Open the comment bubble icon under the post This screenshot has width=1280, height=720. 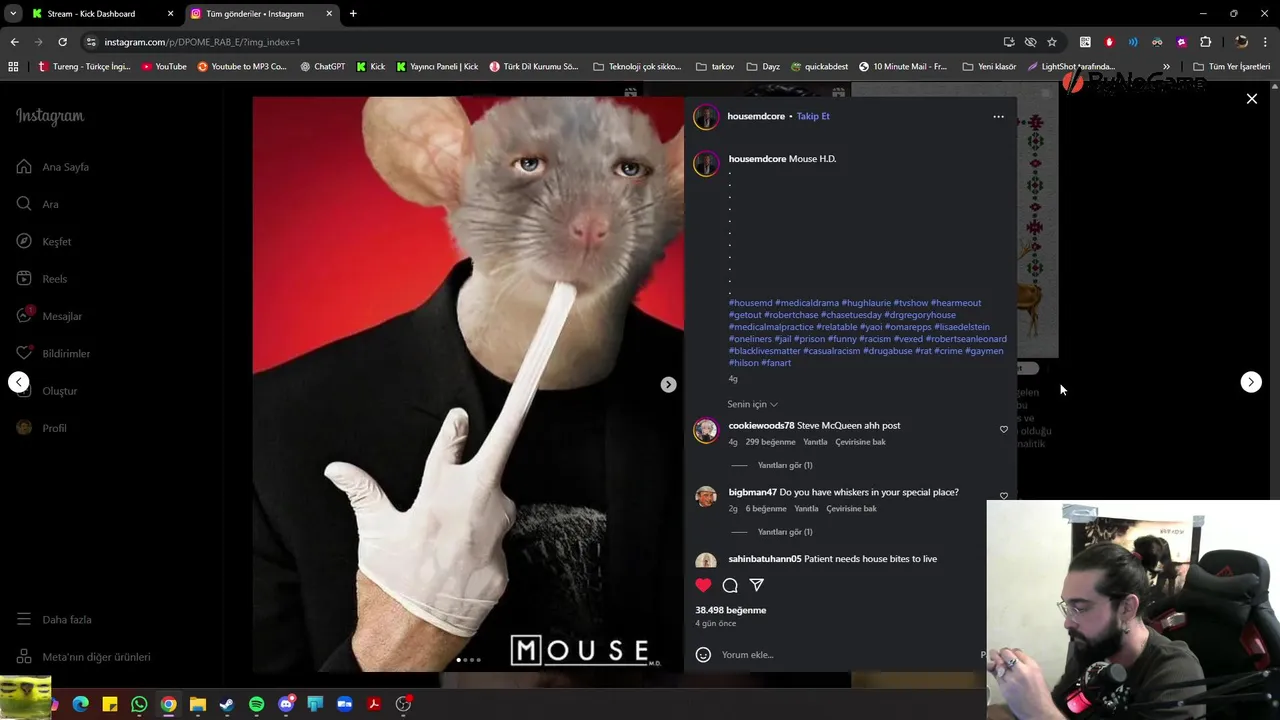click(730, 585)
